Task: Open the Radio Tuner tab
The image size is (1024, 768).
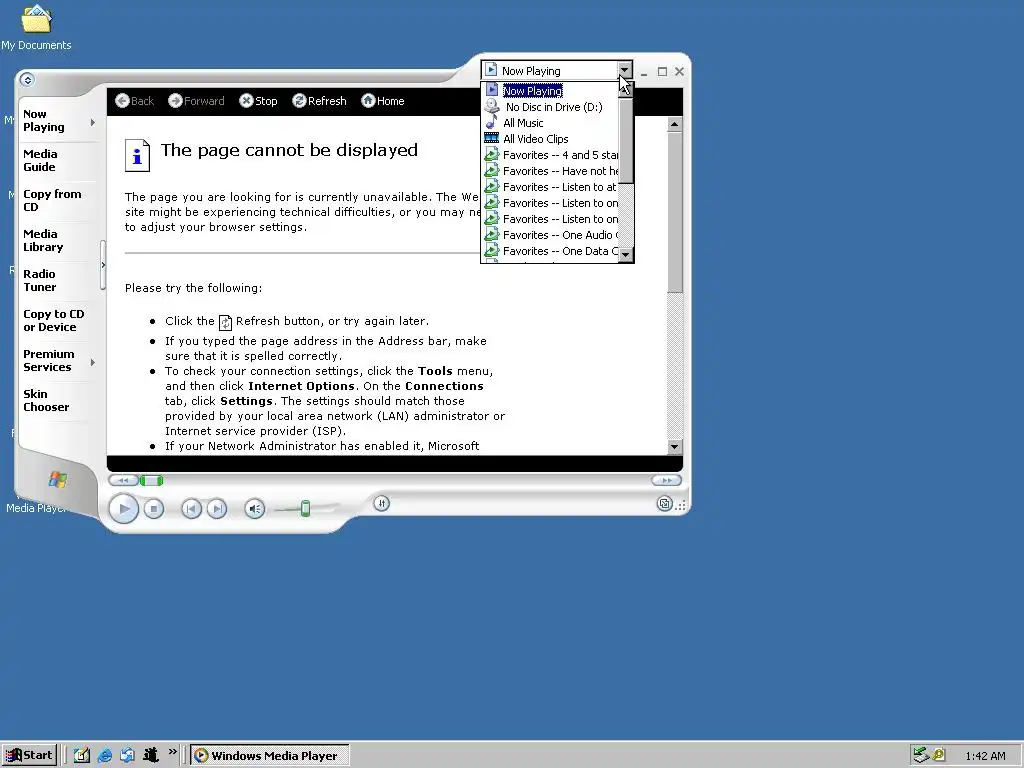Action: click(x=40, y=280)
